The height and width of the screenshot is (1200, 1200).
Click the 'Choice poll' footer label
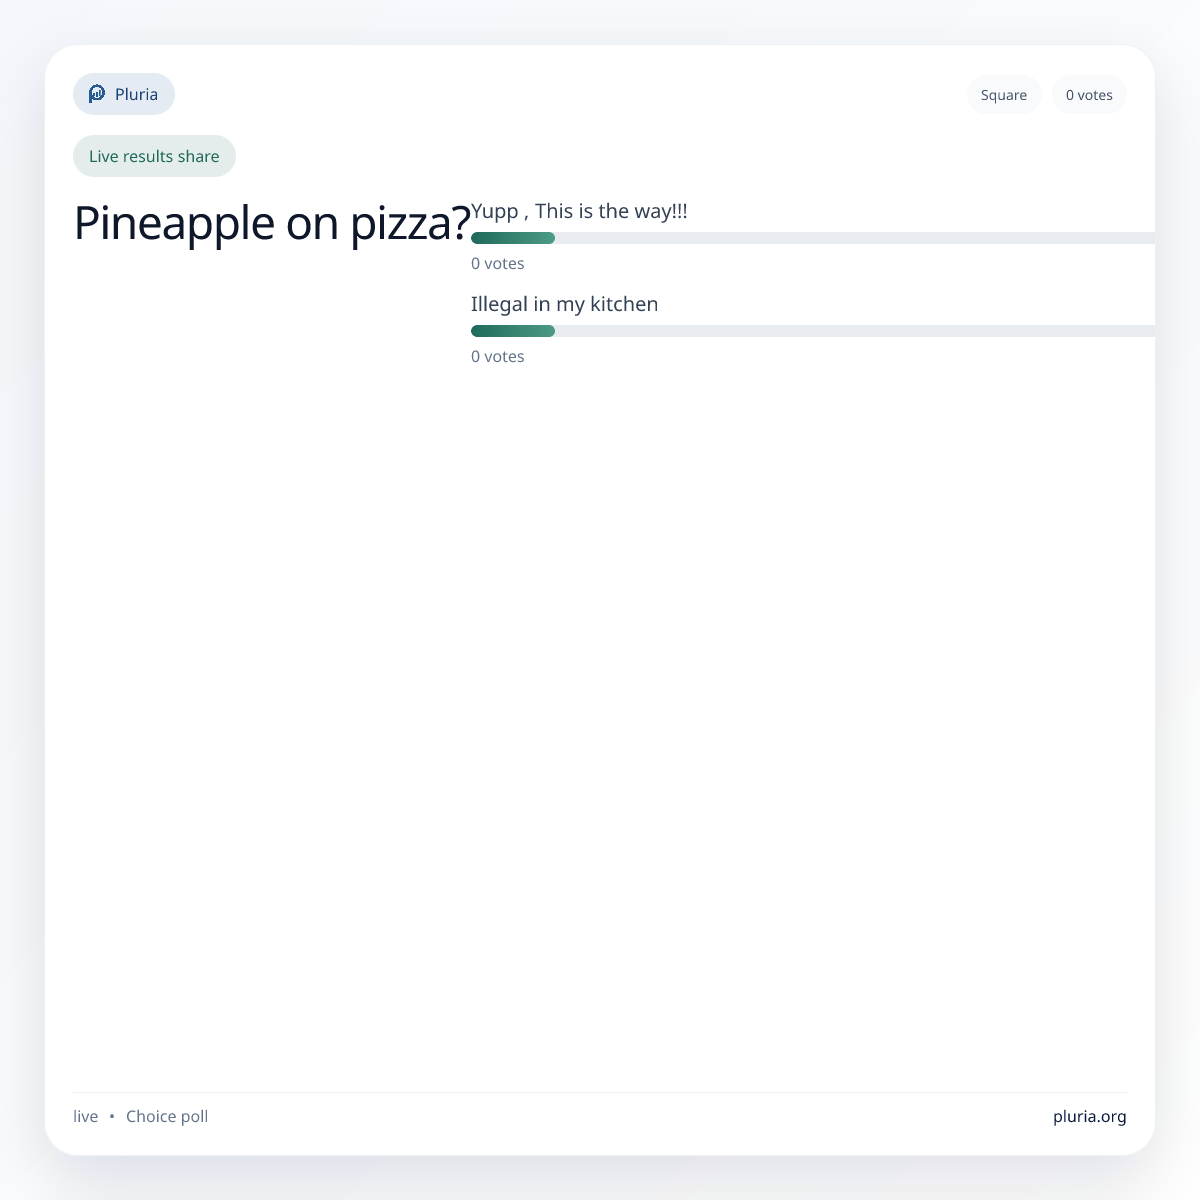pos(167,1116)
